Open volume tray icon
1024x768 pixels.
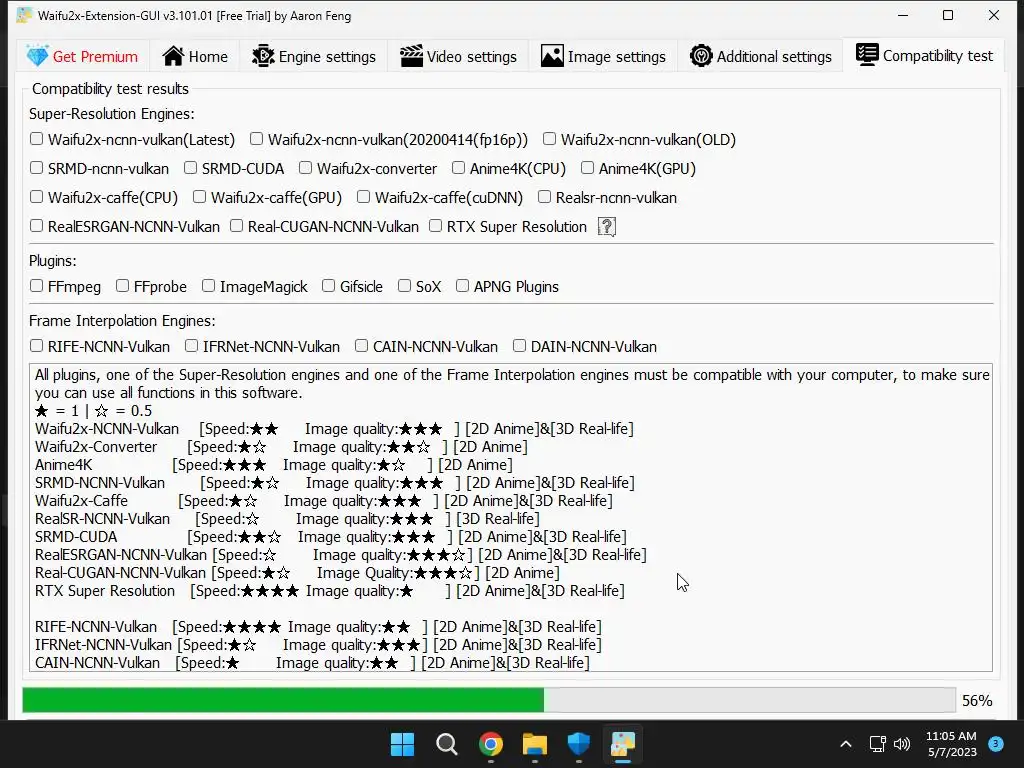point(902,744)
